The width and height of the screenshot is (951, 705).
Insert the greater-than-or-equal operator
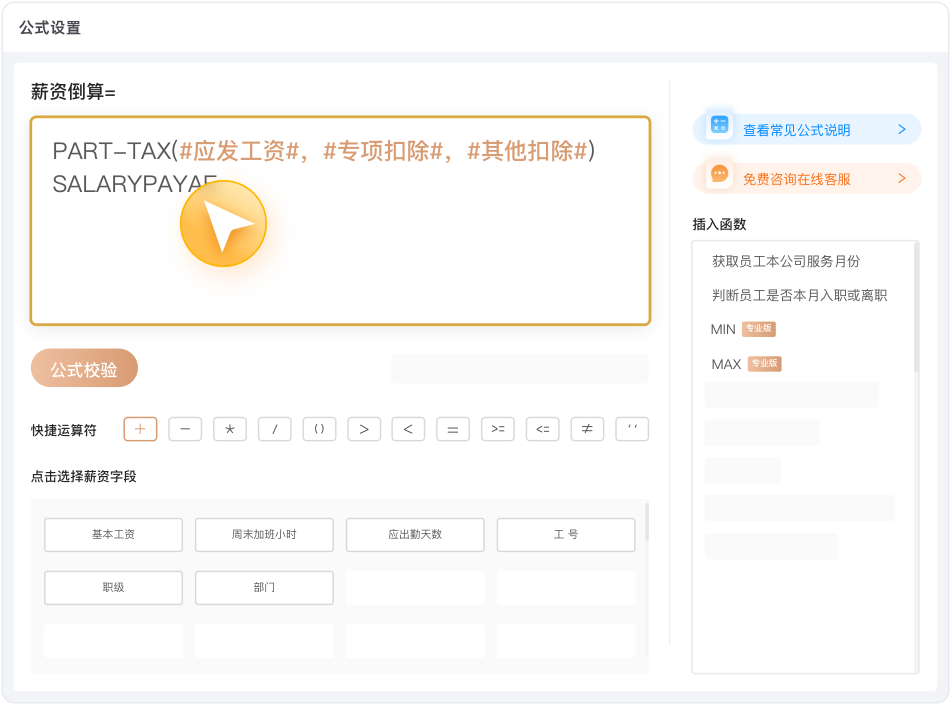coord(498,429)
